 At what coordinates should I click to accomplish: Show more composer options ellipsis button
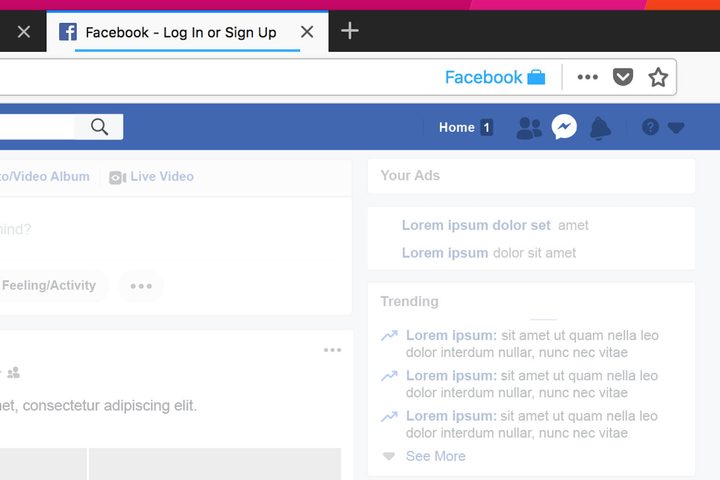tap(141, 286)
